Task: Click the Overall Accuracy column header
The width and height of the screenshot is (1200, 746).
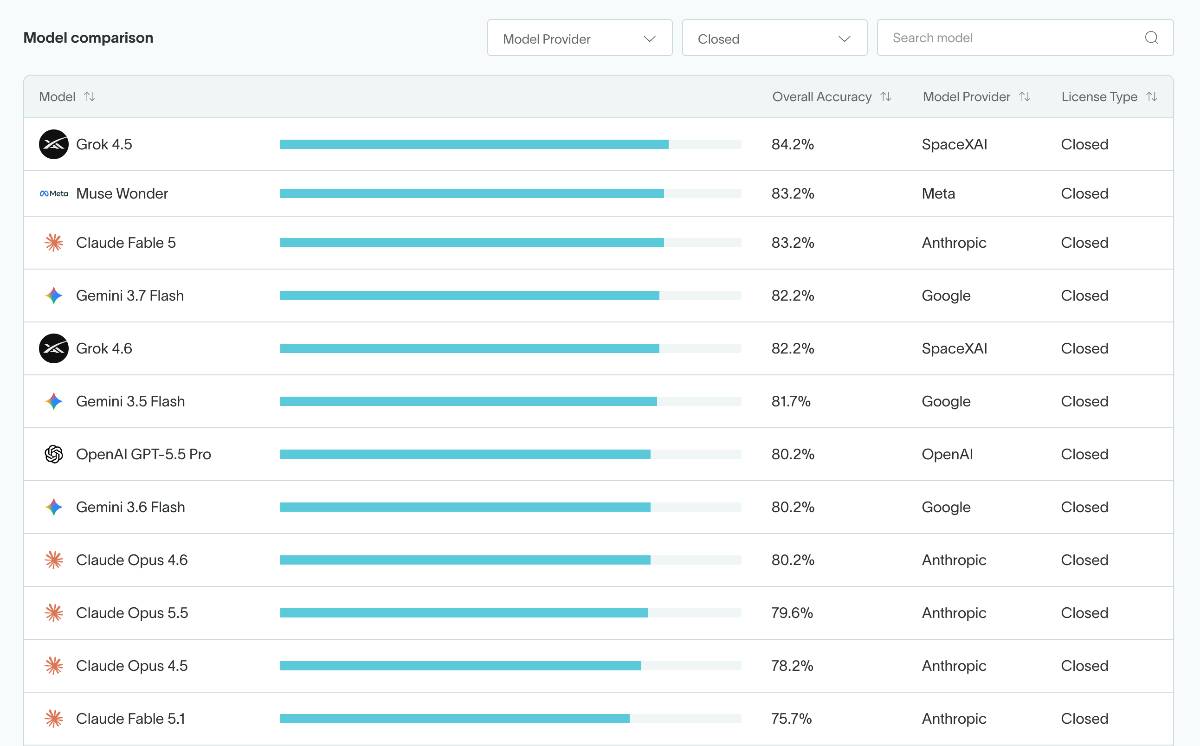Action: [x=822, y=97]
